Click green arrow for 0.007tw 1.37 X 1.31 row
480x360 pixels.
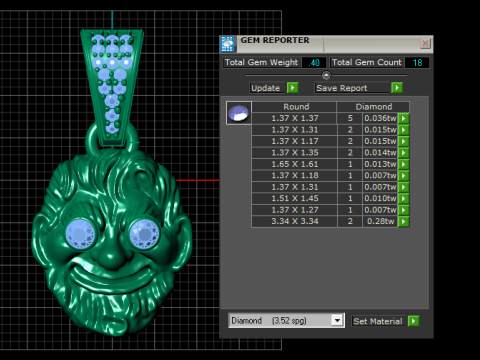(403, 187)
